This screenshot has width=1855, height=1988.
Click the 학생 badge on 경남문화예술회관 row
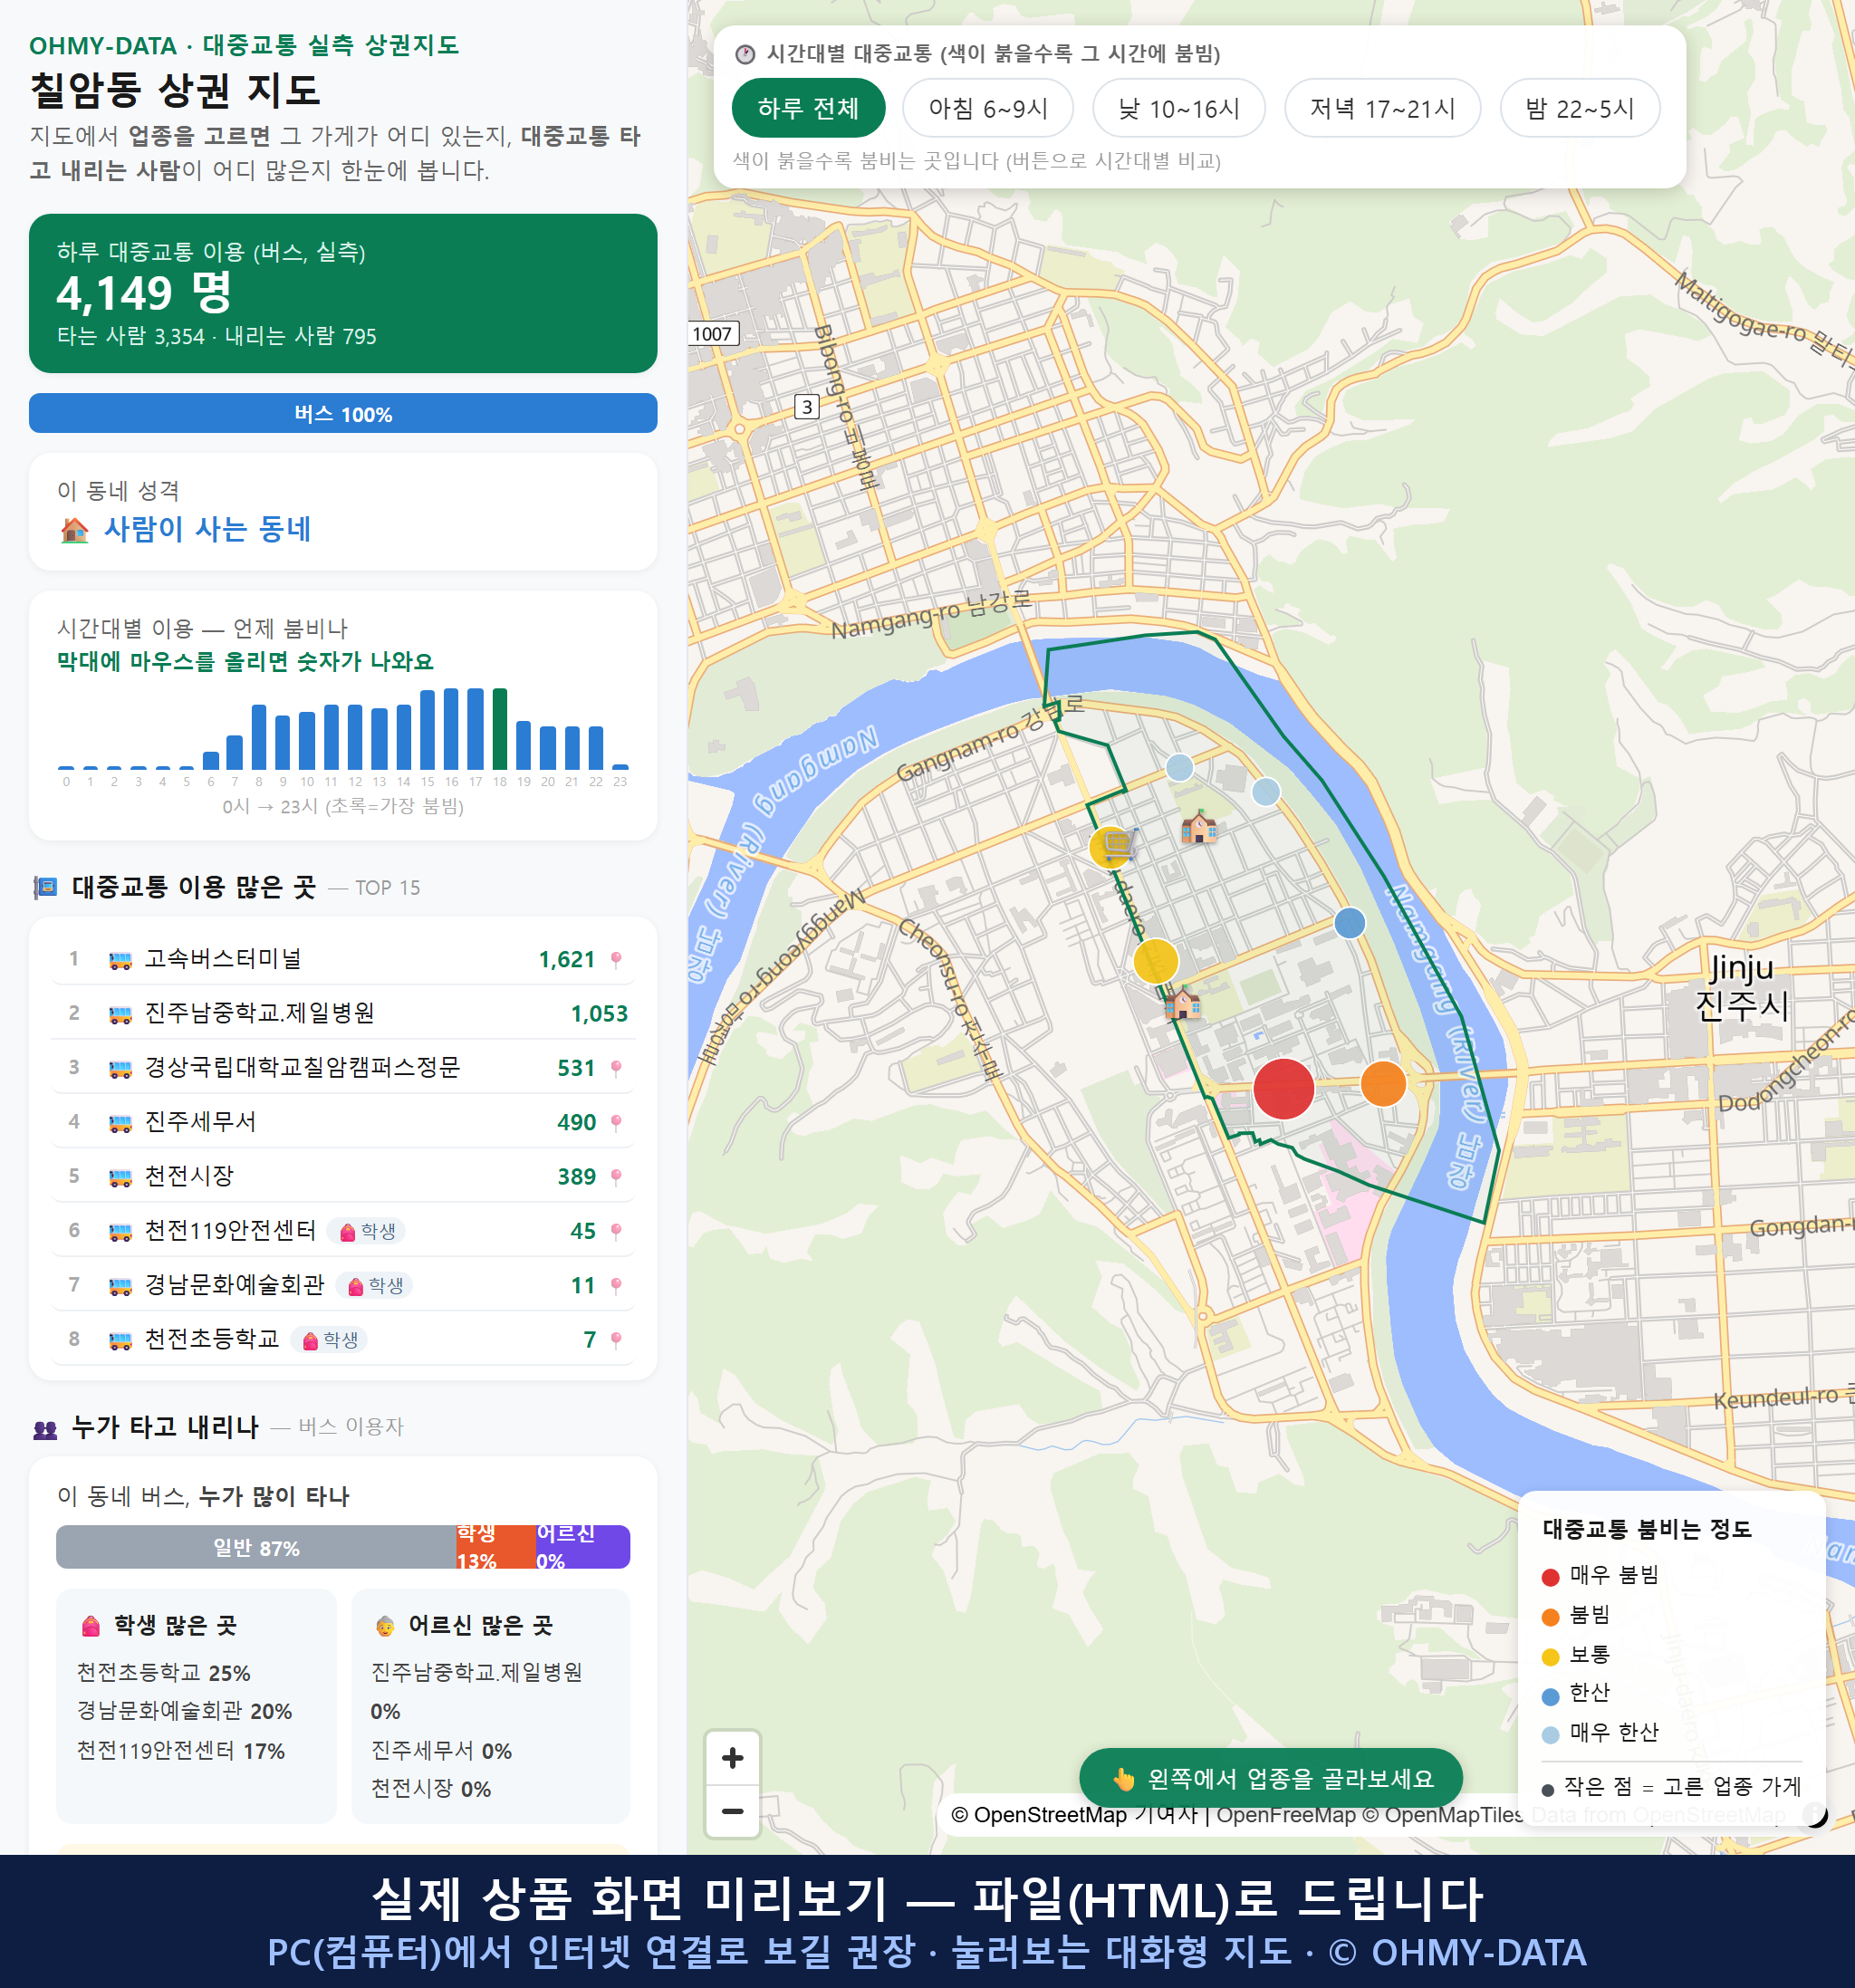point(375,1286)
